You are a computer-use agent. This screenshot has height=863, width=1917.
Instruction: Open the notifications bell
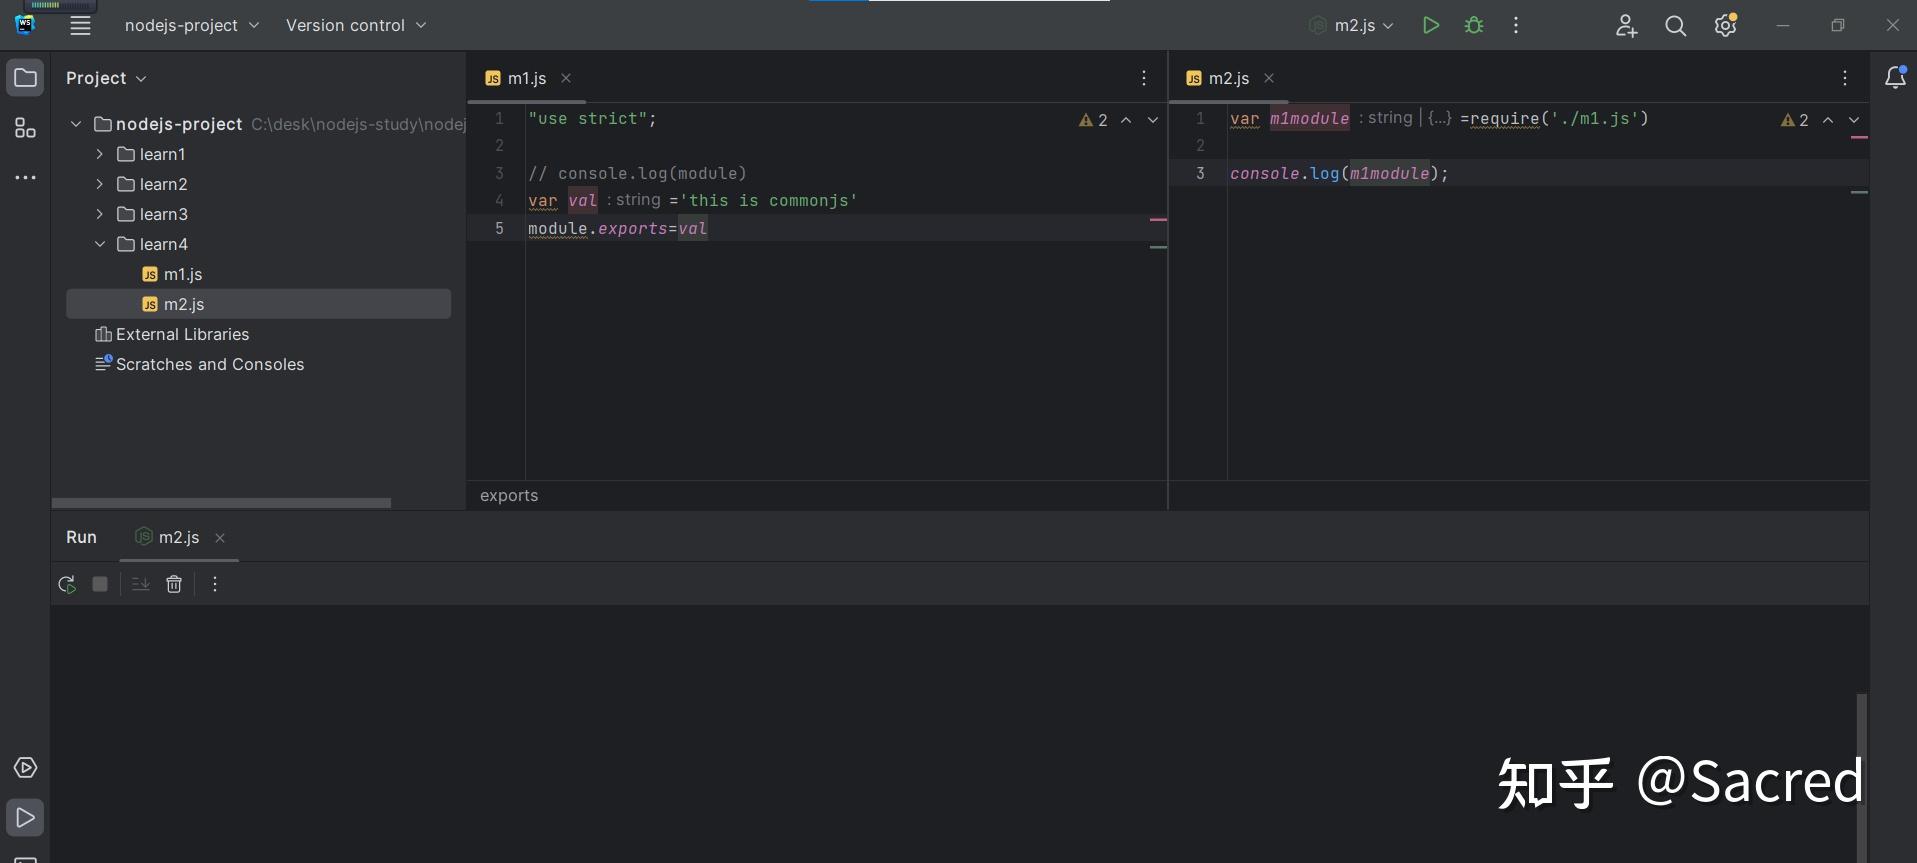tap(1894, 78)
